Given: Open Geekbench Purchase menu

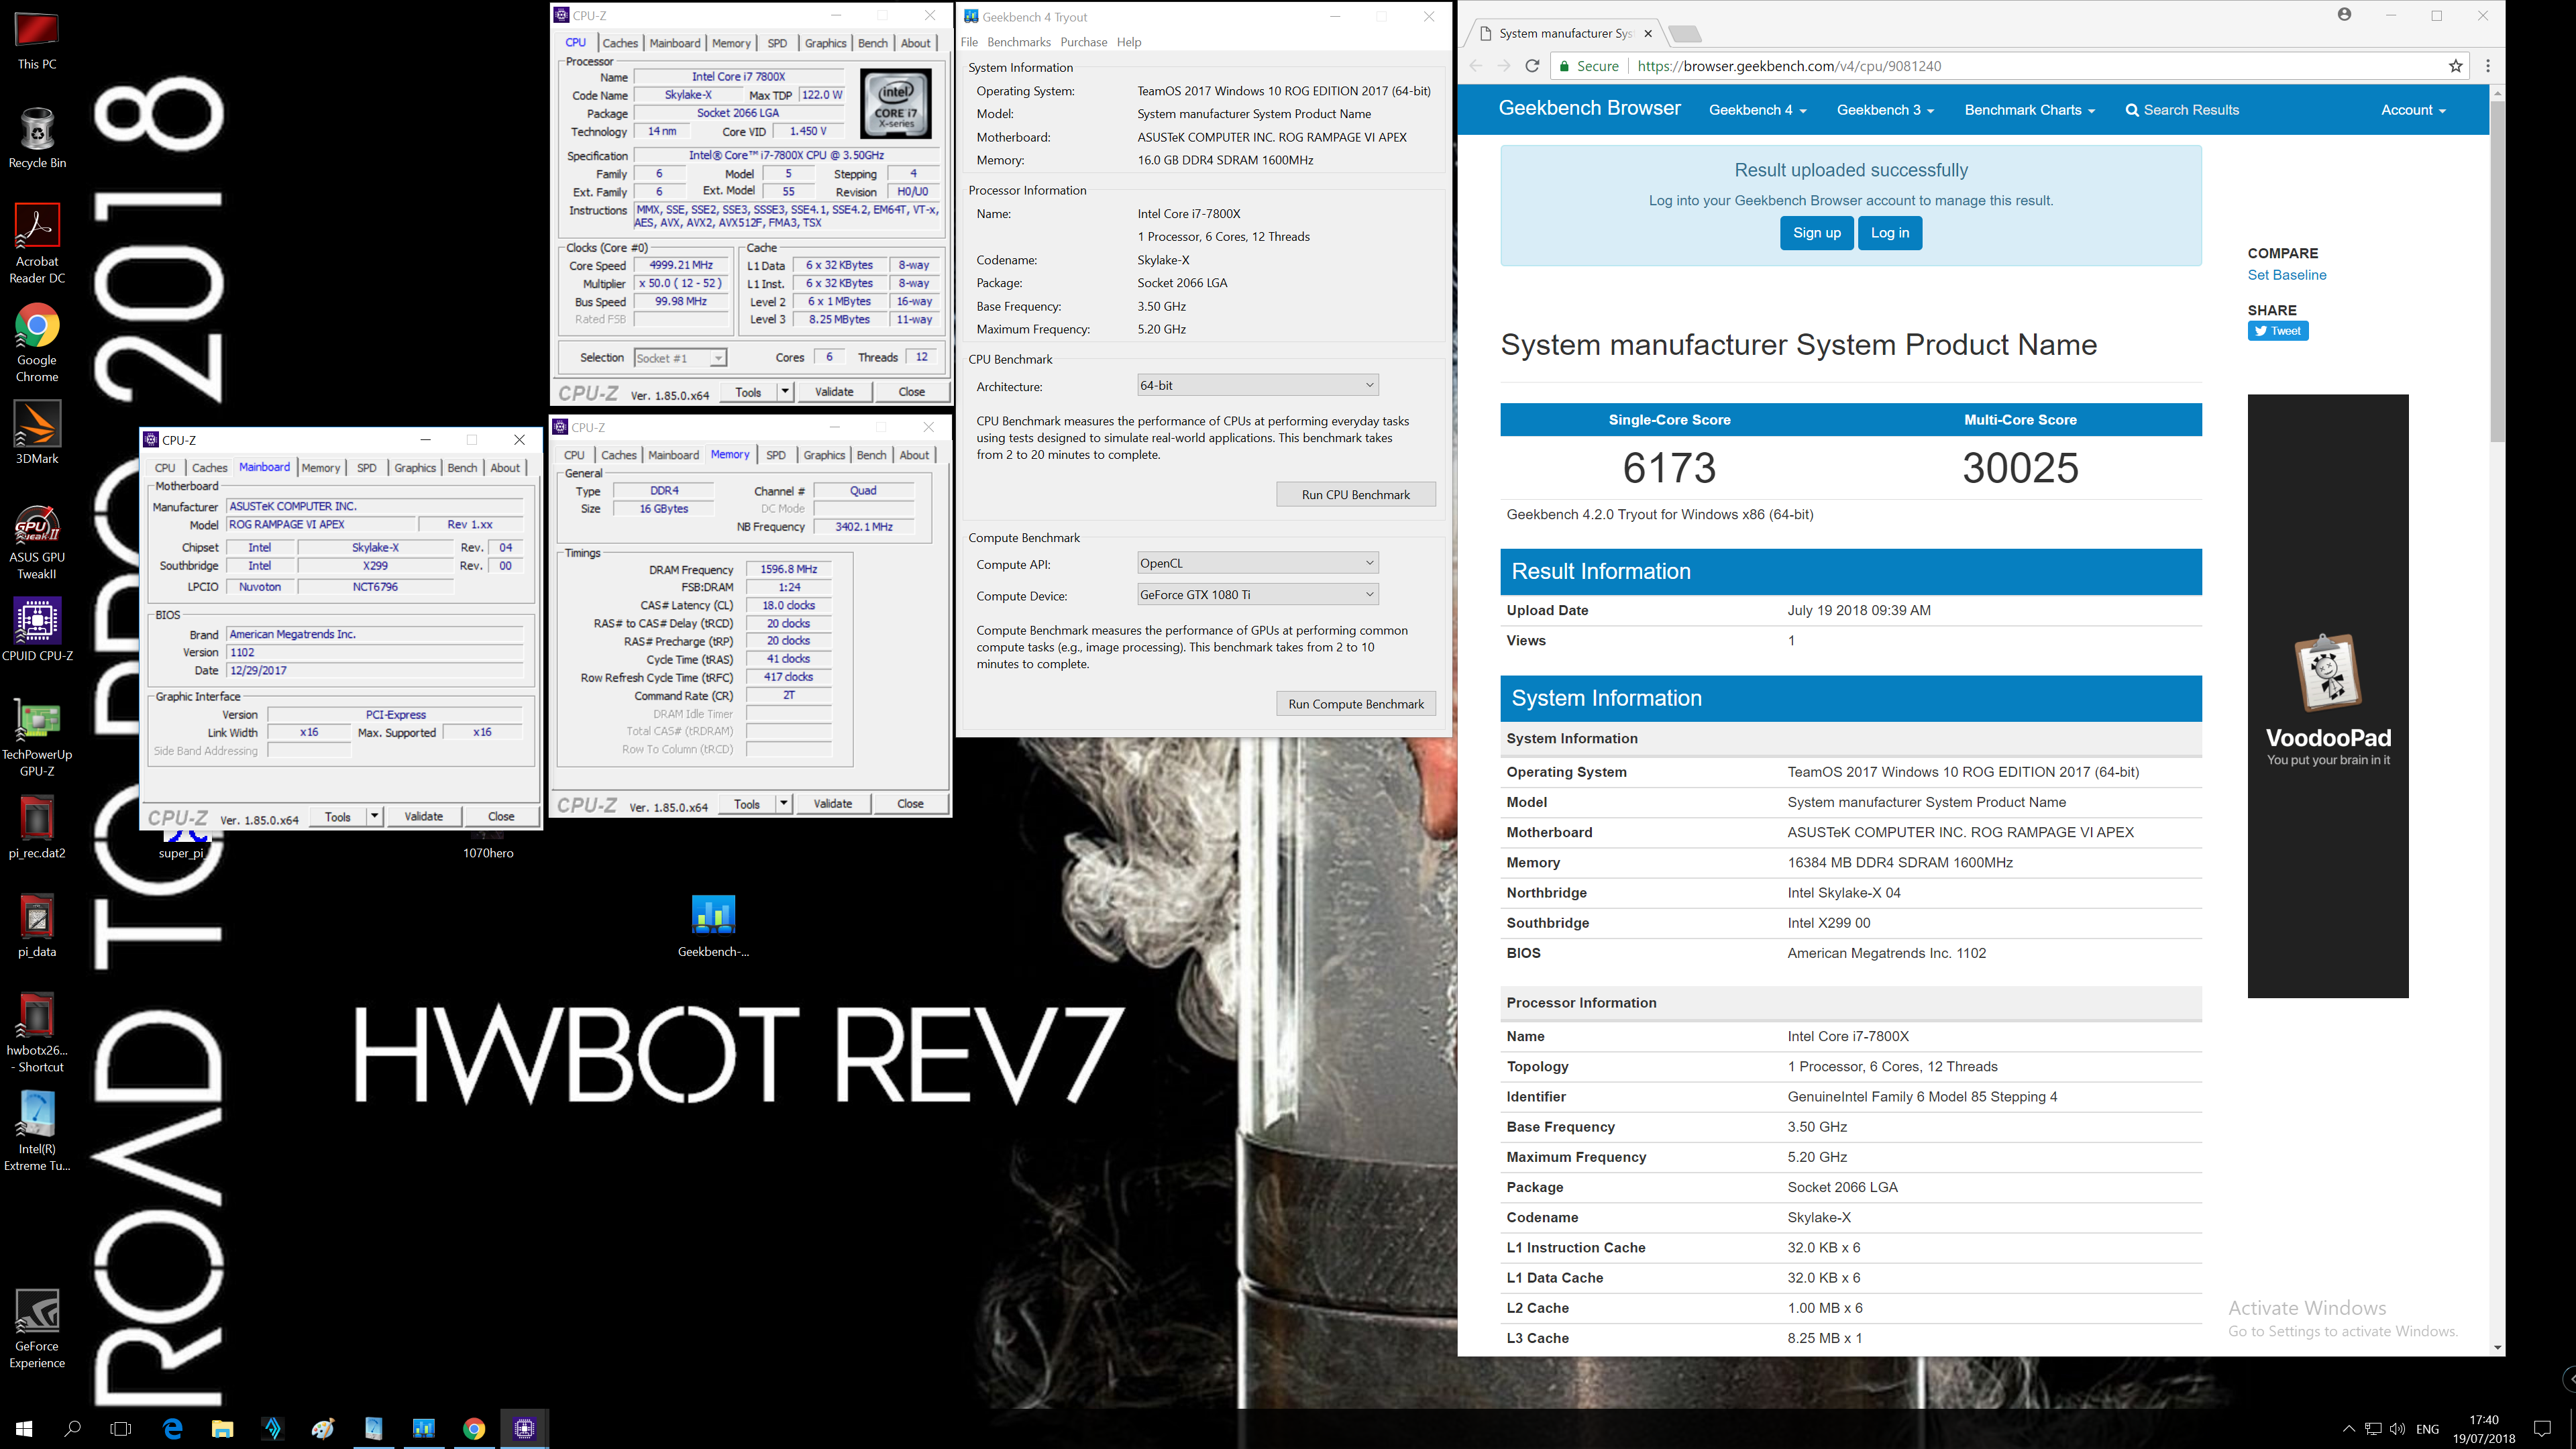Looking at the screenshot, I should [x=1084, y=42].
